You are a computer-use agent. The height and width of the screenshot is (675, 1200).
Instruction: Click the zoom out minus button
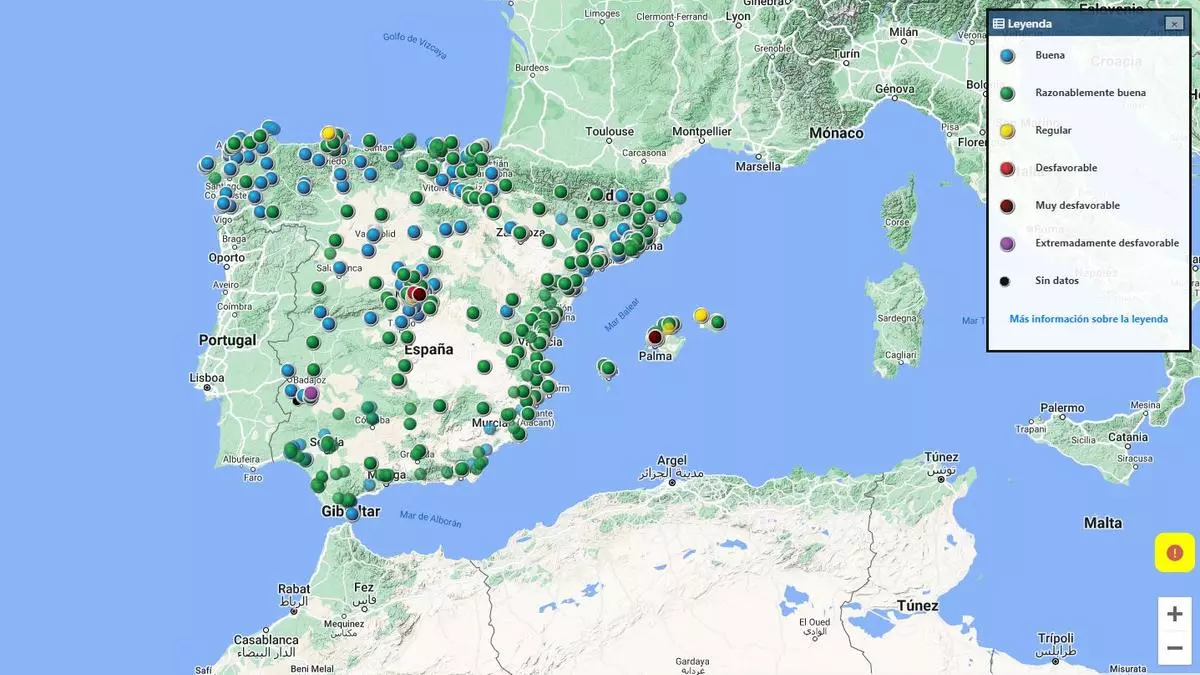point(1175,647)
